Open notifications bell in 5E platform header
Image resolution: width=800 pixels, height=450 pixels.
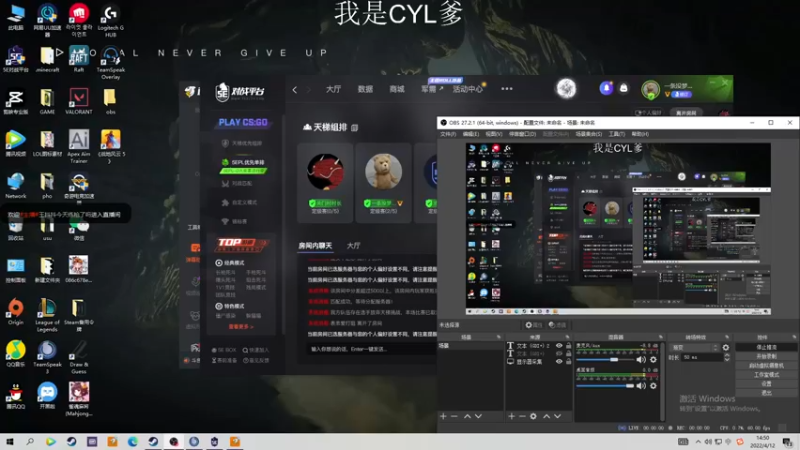tap(606, 88)
